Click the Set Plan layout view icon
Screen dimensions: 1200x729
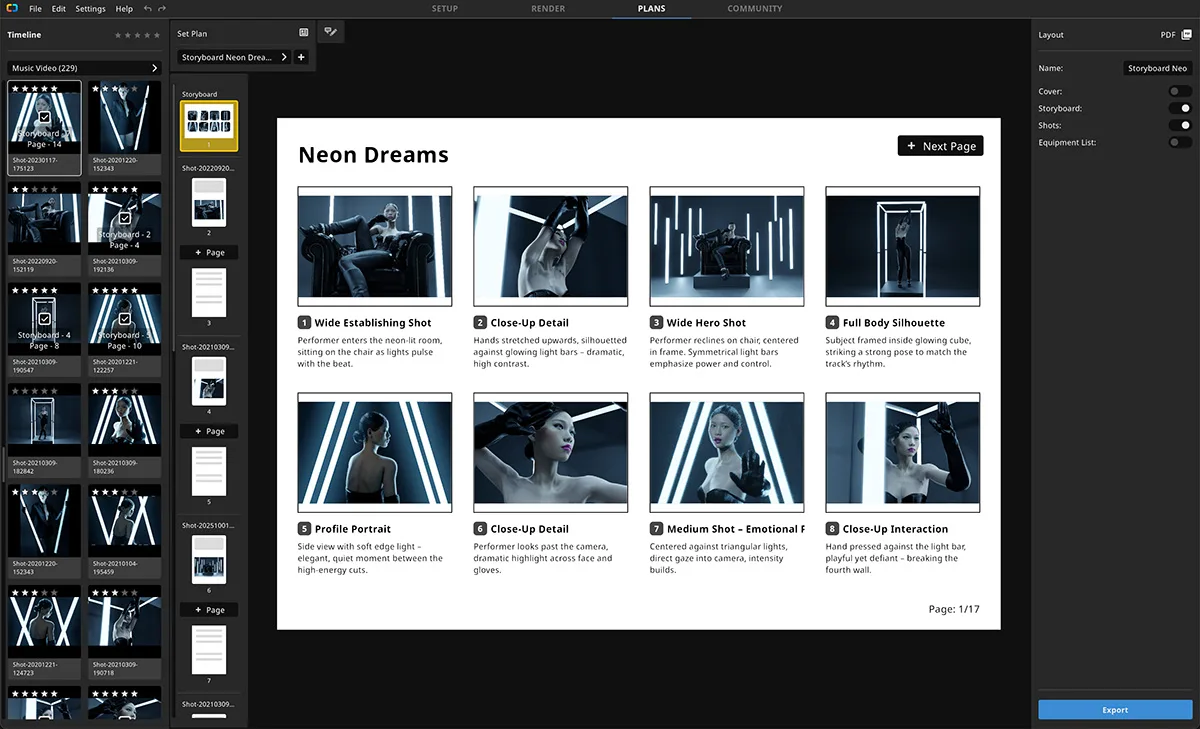click(x=304, y=33)
